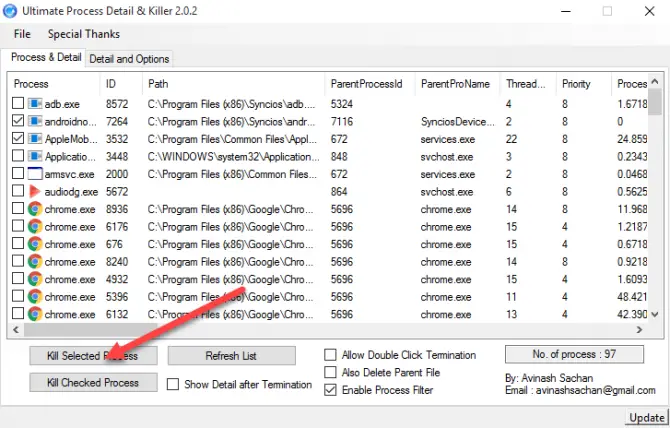Click Chrome icon for process ID 676
Screen dimensions: 670x428
pyautogui.click(x=35, y=244)
